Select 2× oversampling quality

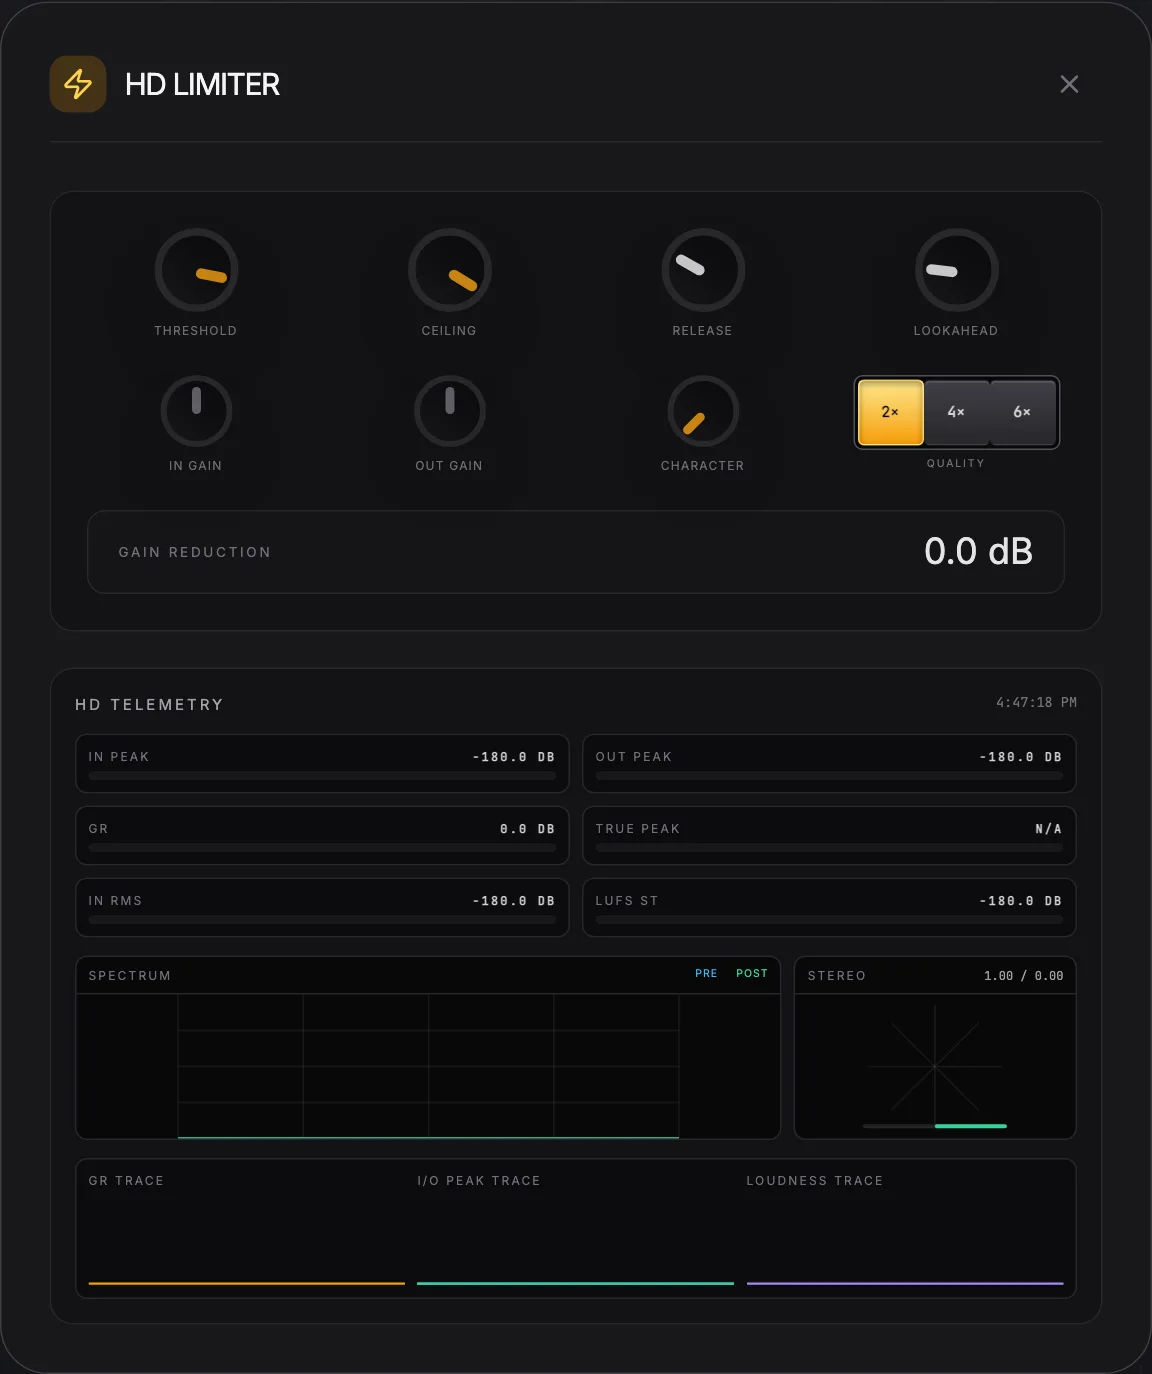tap(891, 412)
